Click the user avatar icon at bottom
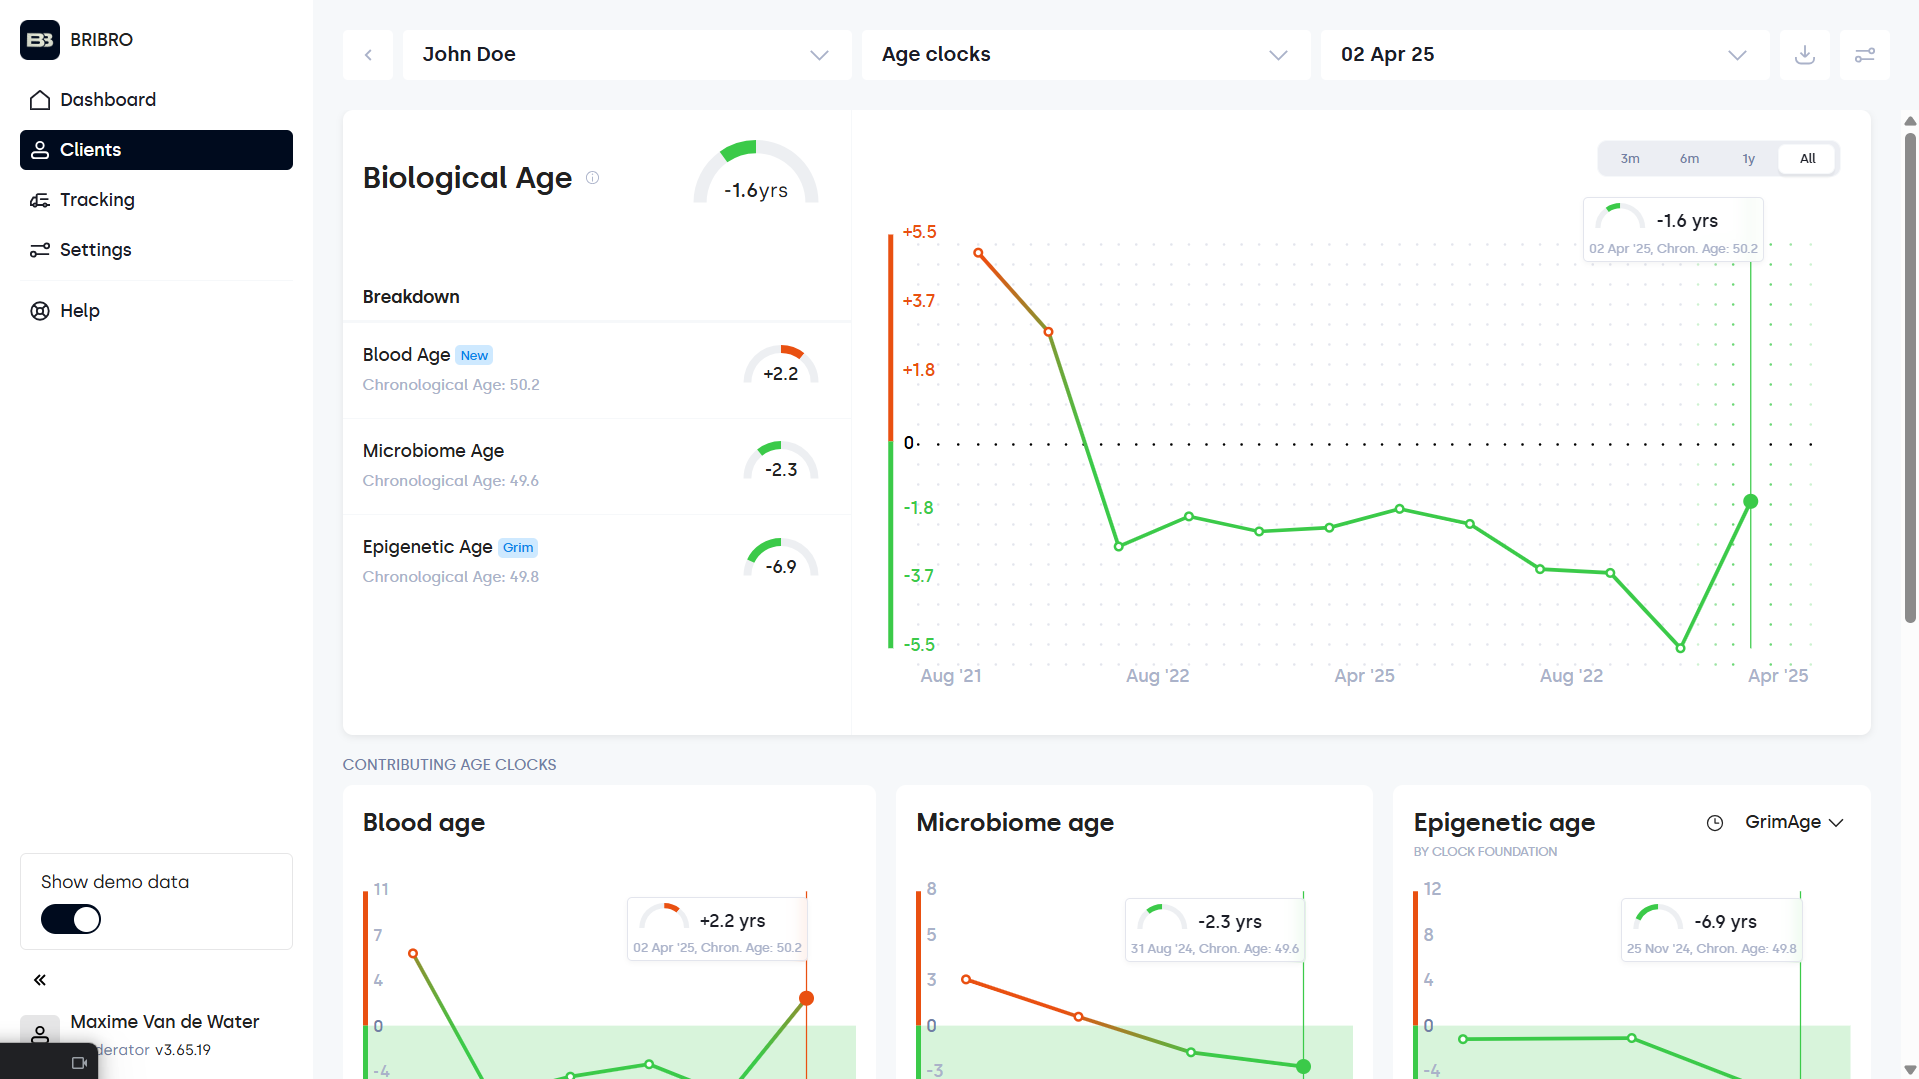This screenshot has height=1079, width=1919. tap(40, 1033)
